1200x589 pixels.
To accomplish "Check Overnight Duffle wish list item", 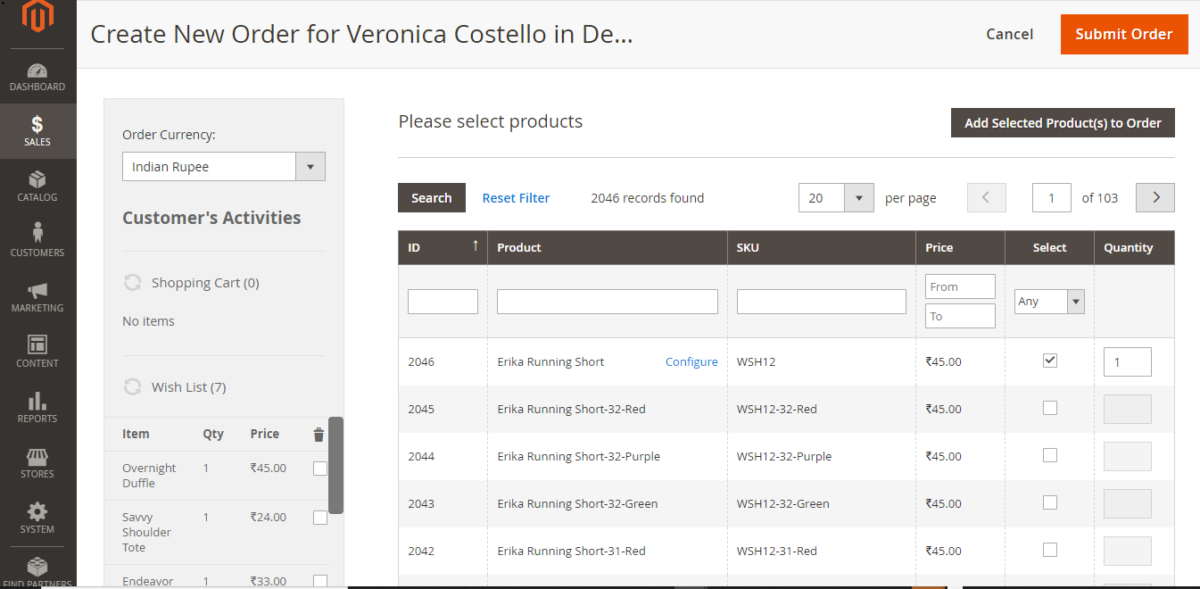I will click(320, 468).
